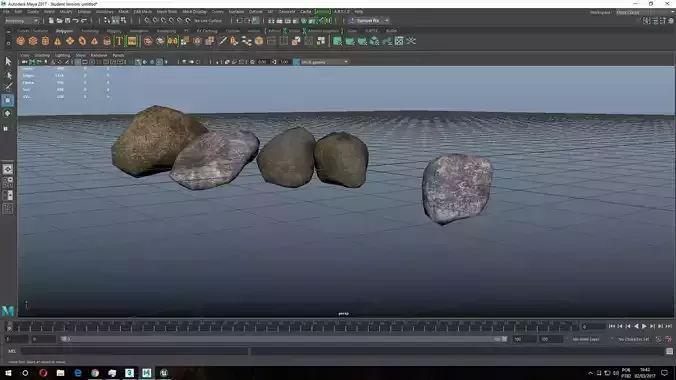676x380 pixels.
Task: Click the single-pane layout icon
Action: tap(8, 169)
